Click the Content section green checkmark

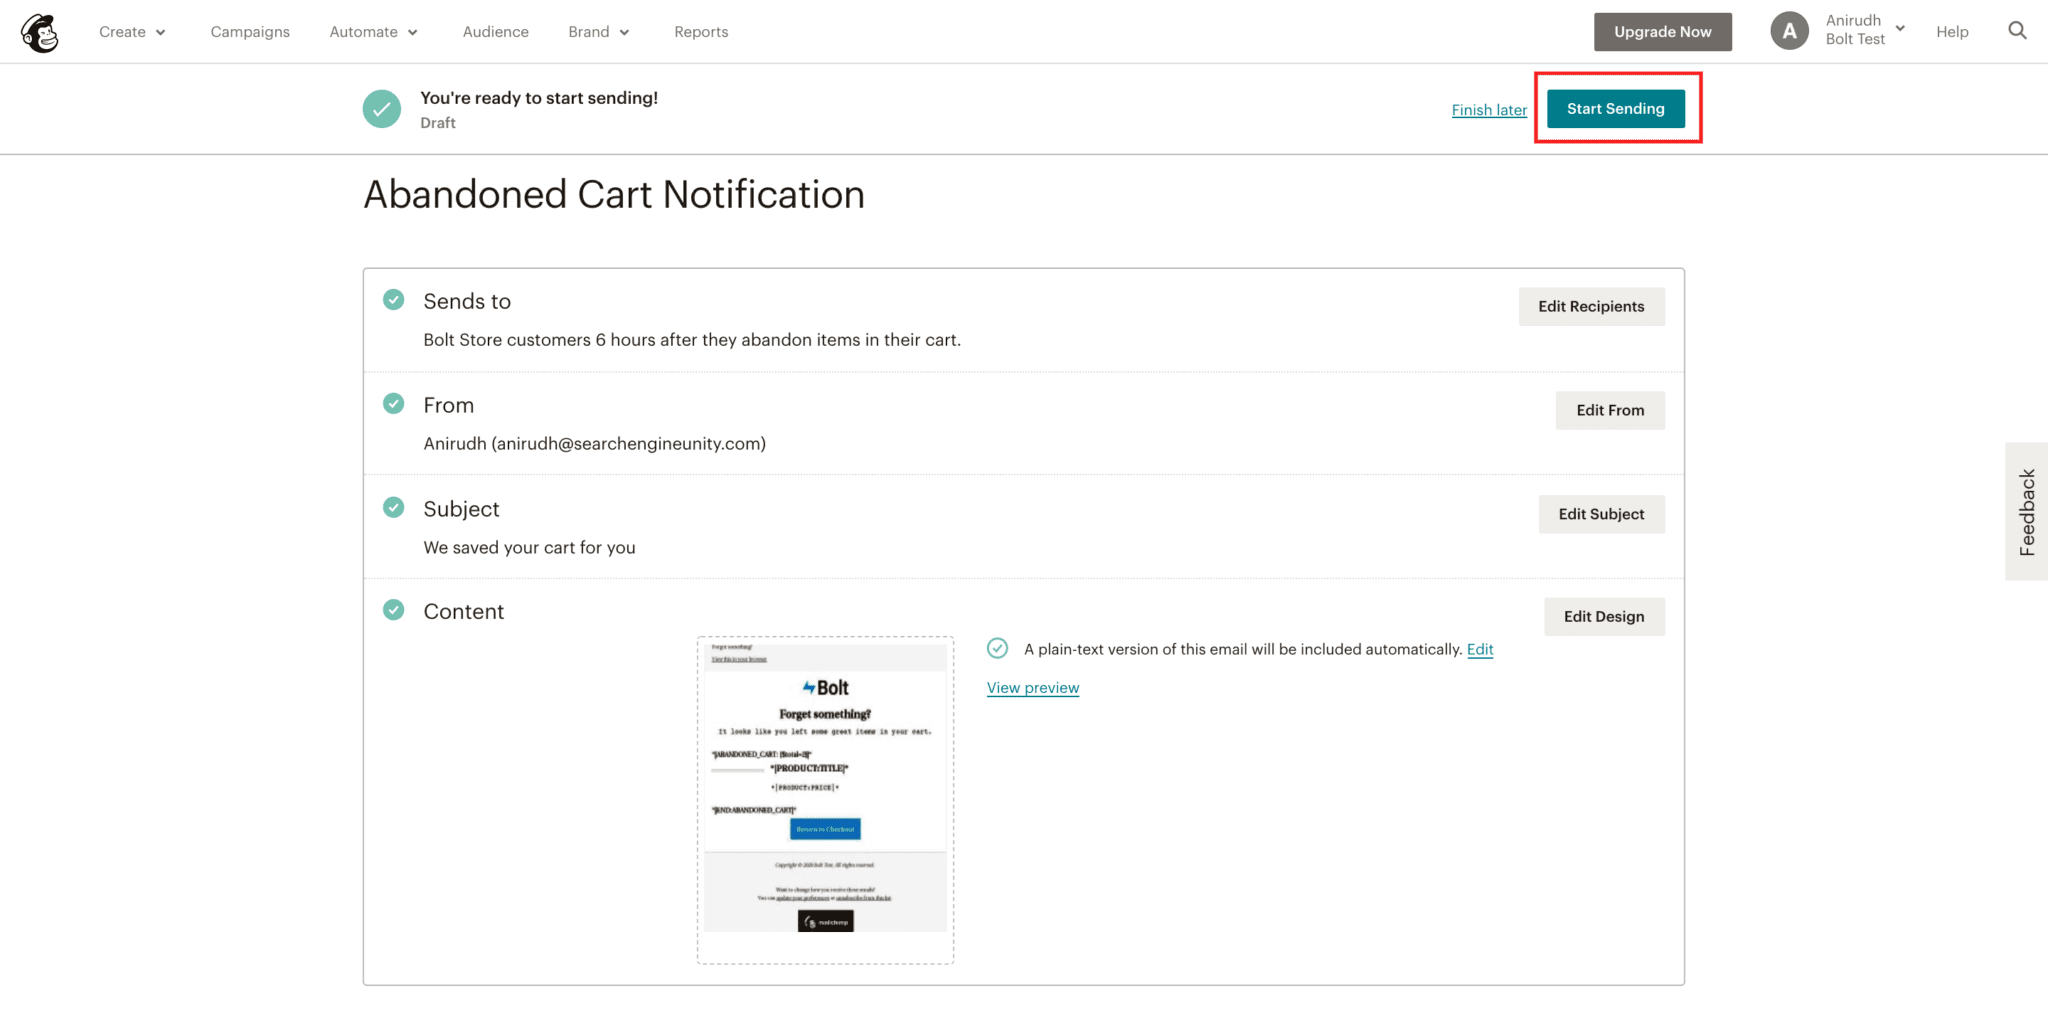(x=394, y=610)
